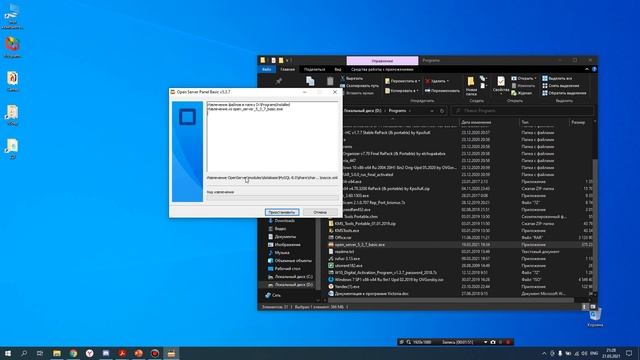Click the Windows Start button
The width and height of the screenshot is (640, 360).
pos(8,353)
